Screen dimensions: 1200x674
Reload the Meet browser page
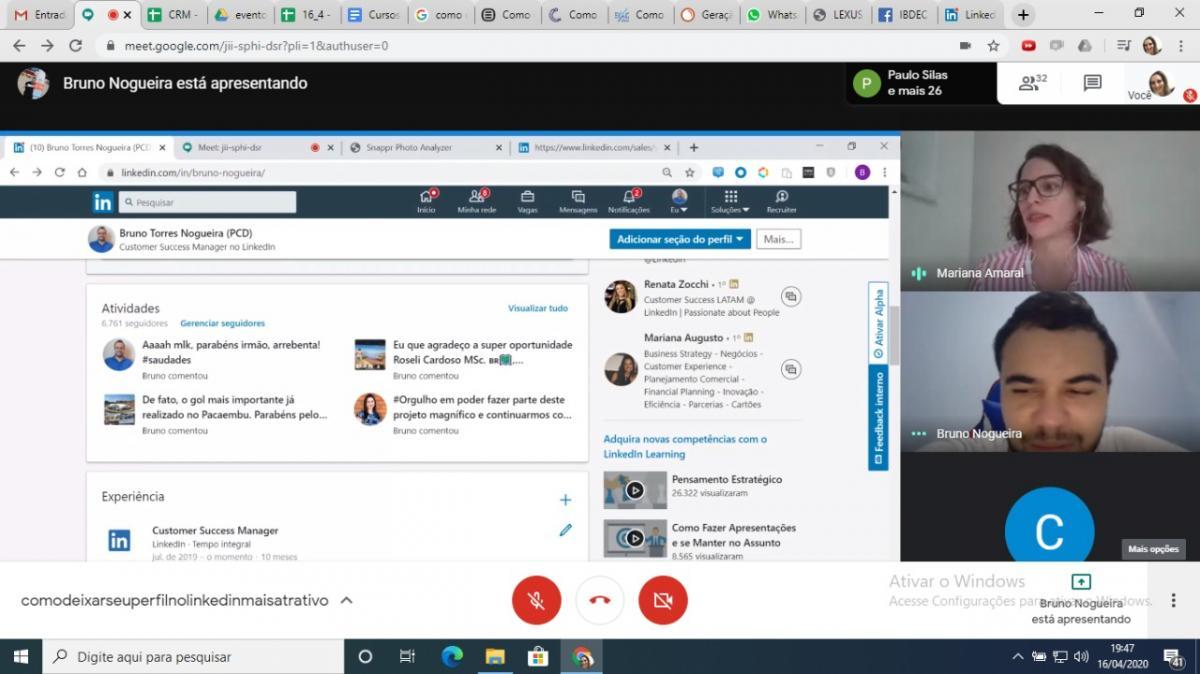(76, 46)
